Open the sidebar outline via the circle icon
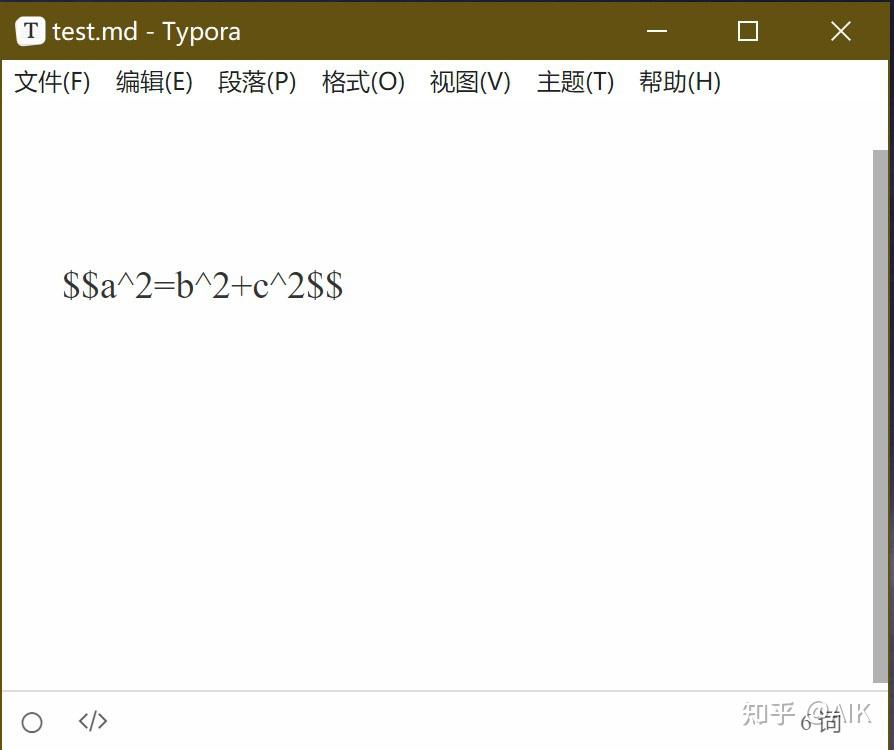Viewport: 894px width, 750px height. (32, 721)
